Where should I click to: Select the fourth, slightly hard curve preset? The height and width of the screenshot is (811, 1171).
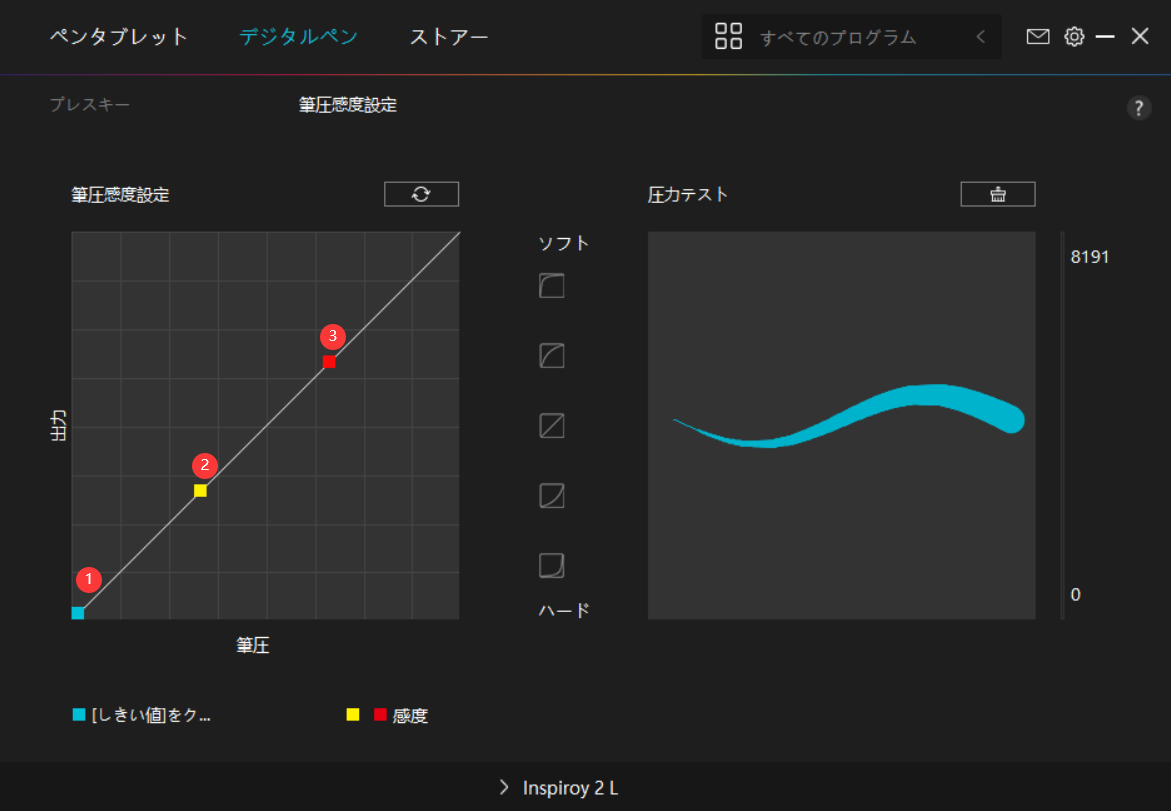pyautogui.click(x=551, y=496)
